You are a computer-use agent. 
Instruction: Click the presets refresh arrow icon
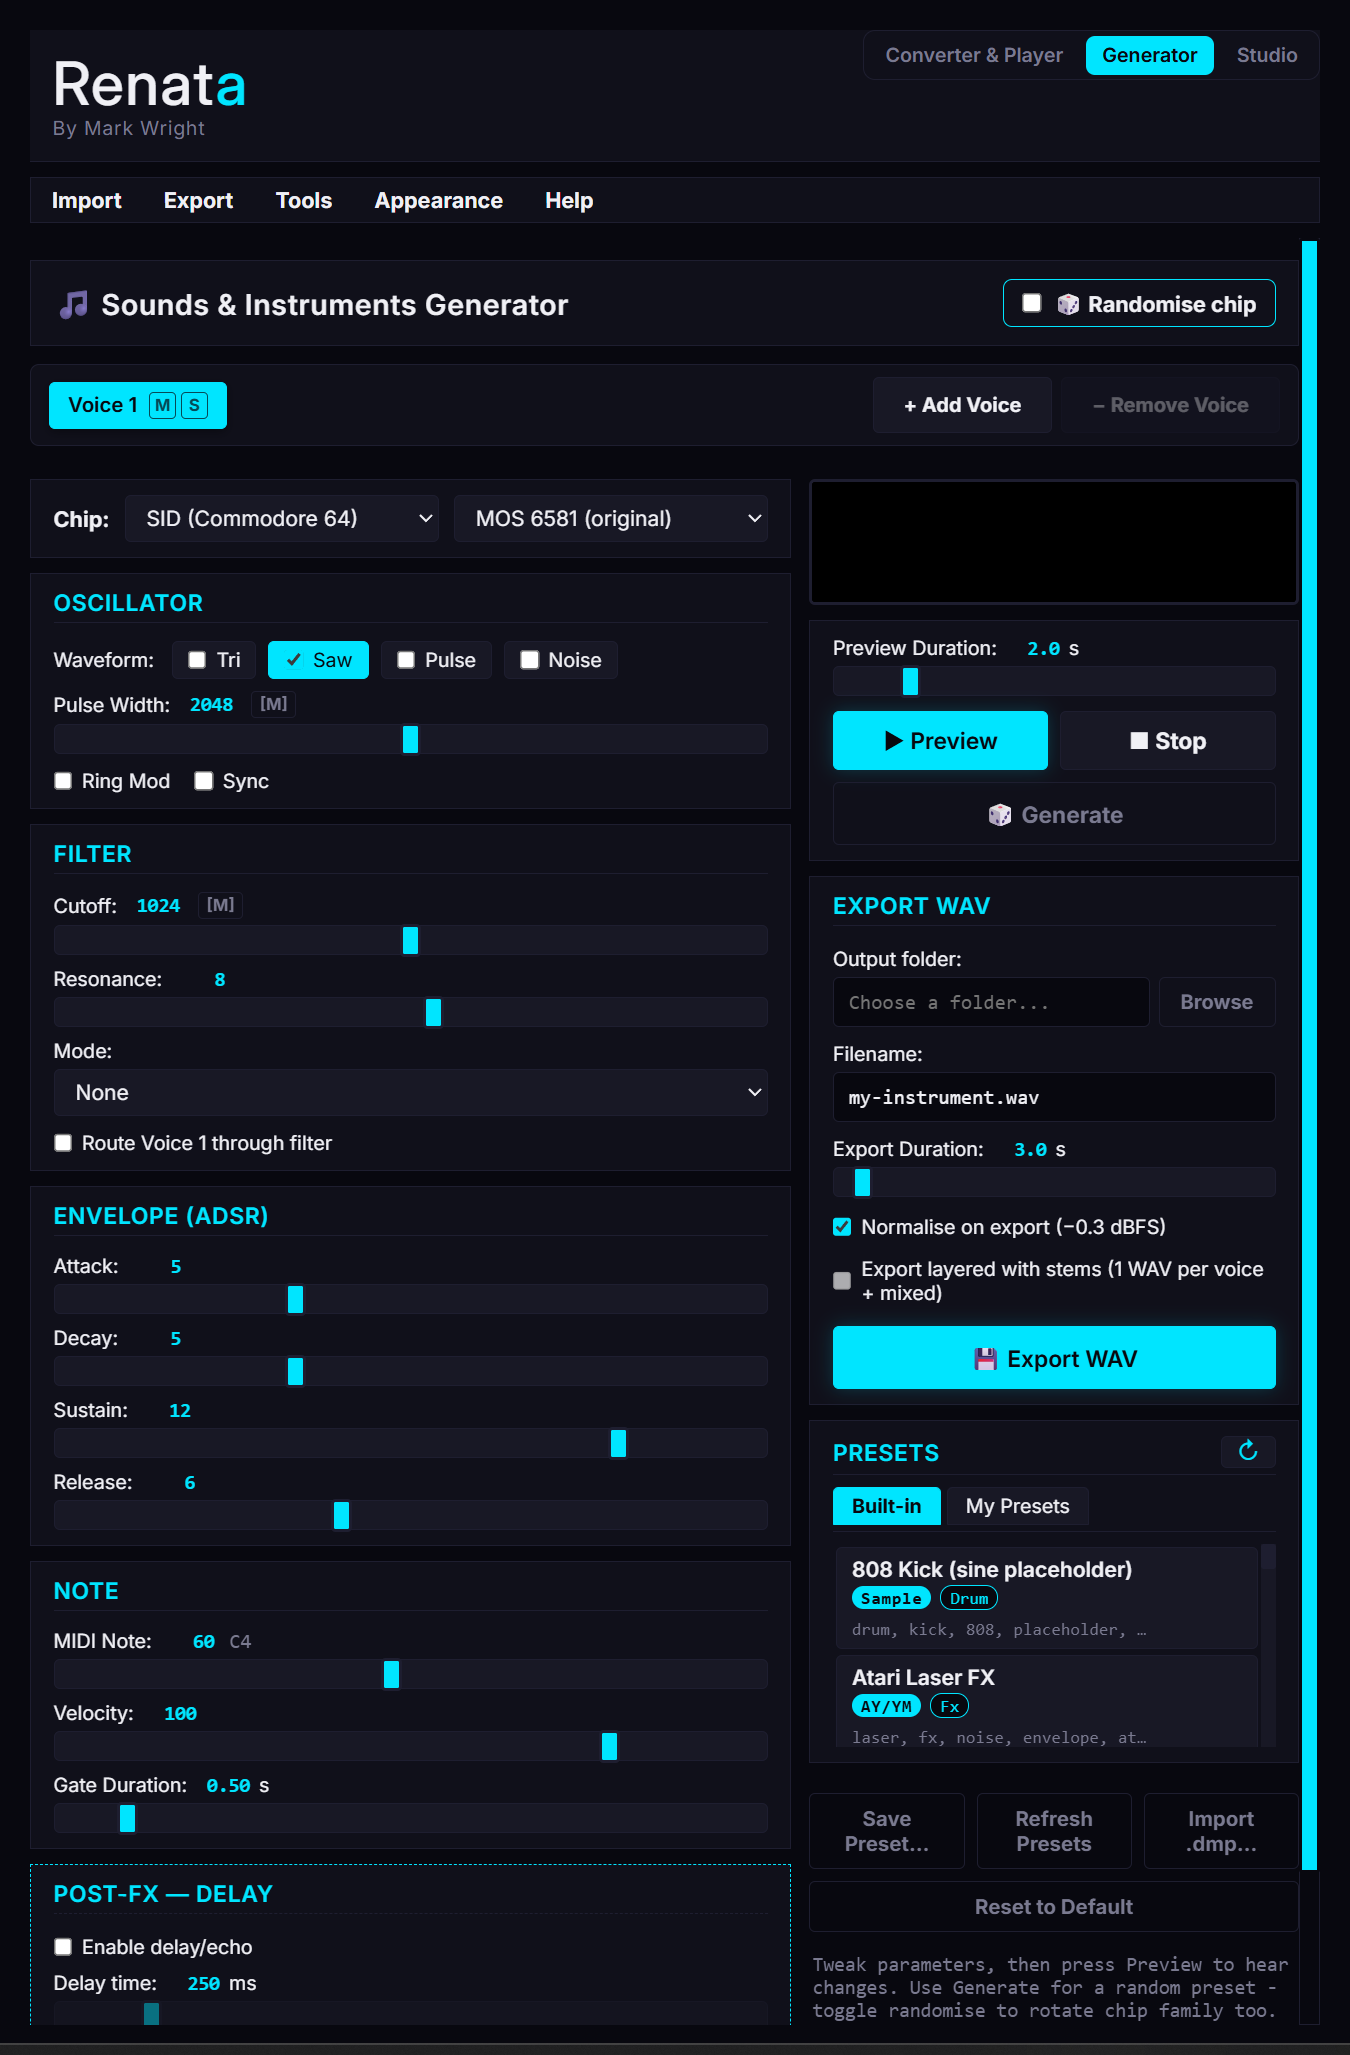(1247, 1451)
